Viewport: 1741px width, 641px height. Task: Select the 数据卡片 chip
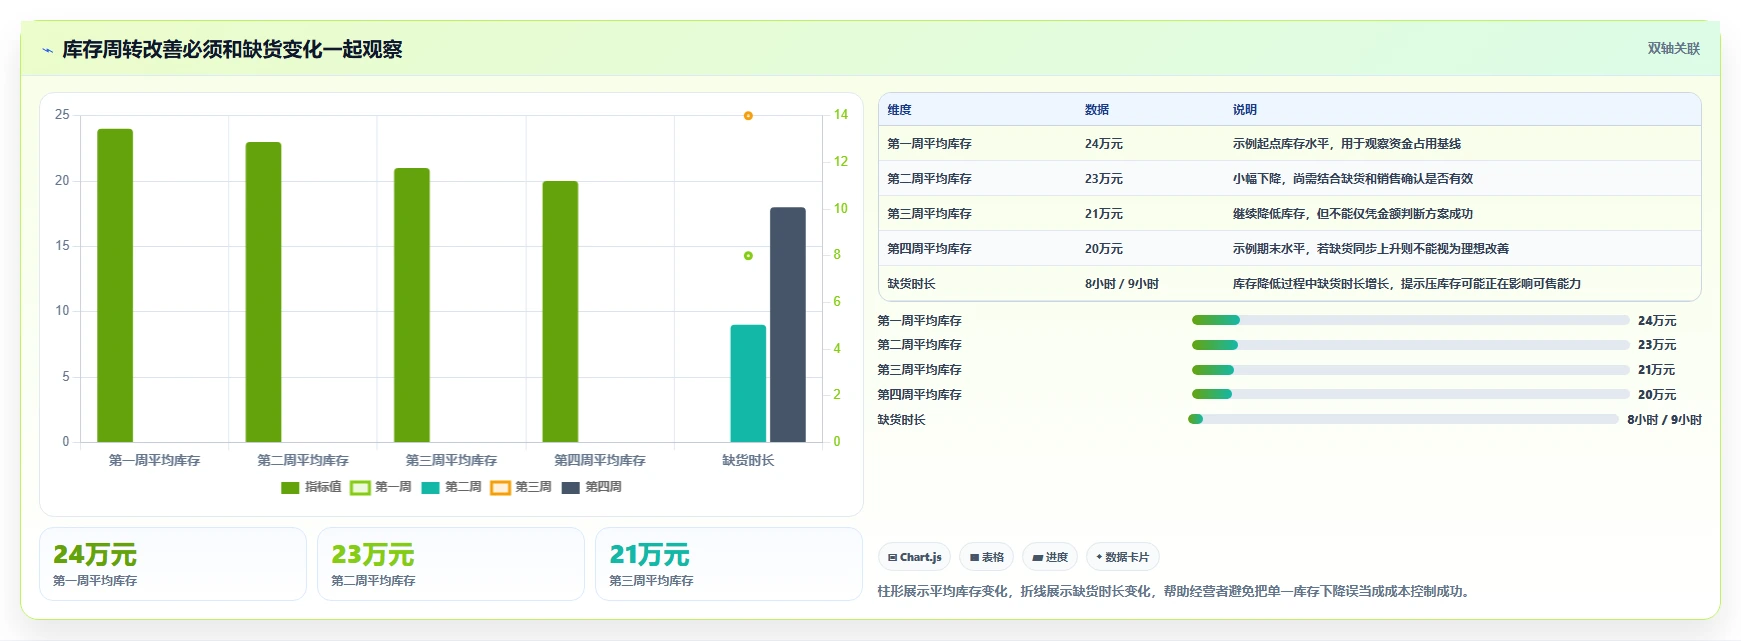pyautogui.click(x=1122, y=557)
